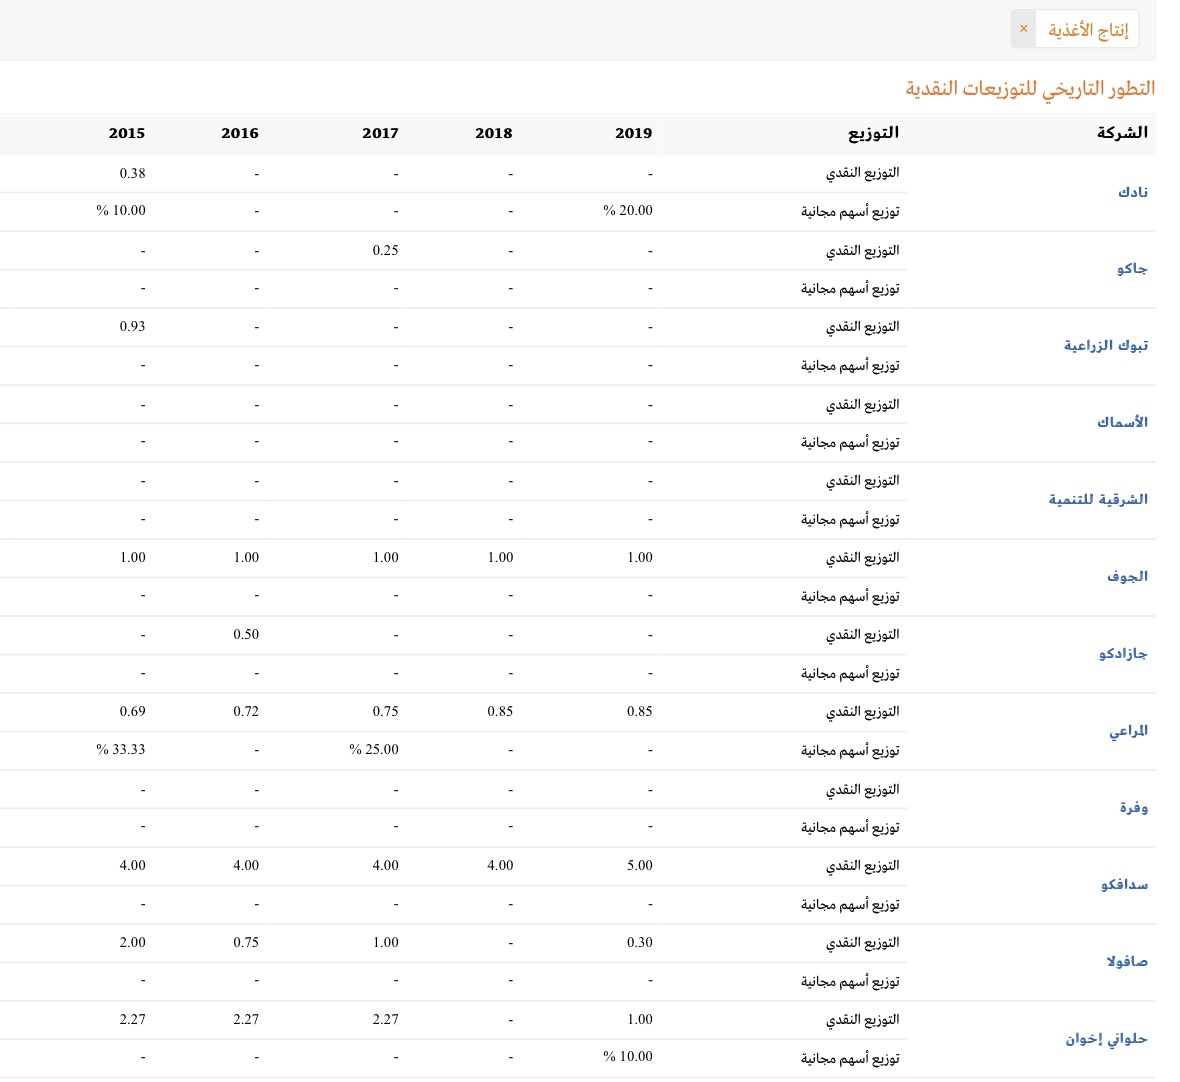Select سدافكو 2018 cash dividend 4.00
This screenshot has height=1082, width=1180.
click(x=500, y=865)
